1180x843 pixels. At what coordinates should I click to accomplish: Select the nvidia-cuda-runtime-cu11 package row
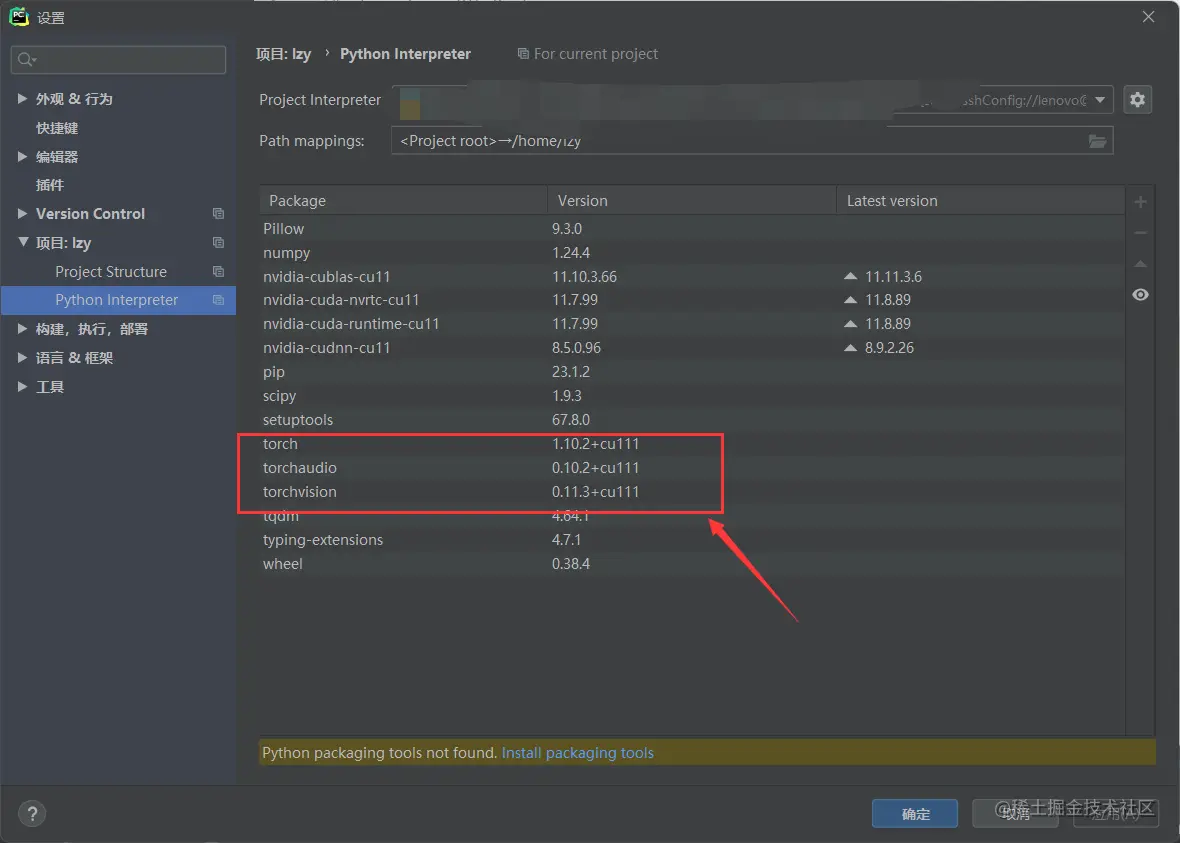tap(692, 324)
